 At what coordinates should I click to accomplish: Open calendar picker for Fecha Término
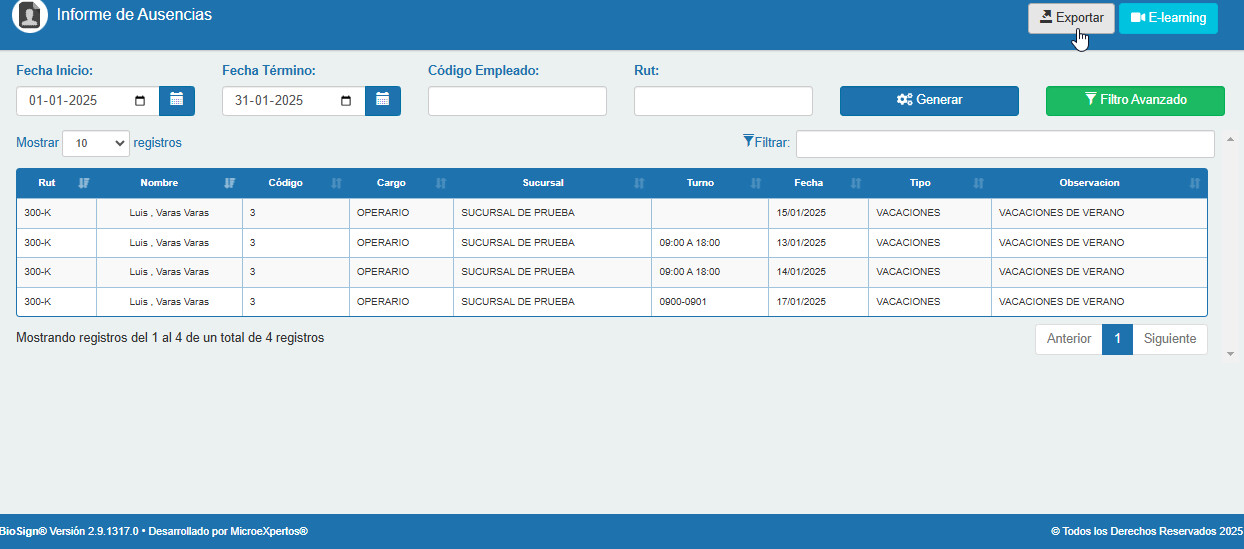(383, 100)
